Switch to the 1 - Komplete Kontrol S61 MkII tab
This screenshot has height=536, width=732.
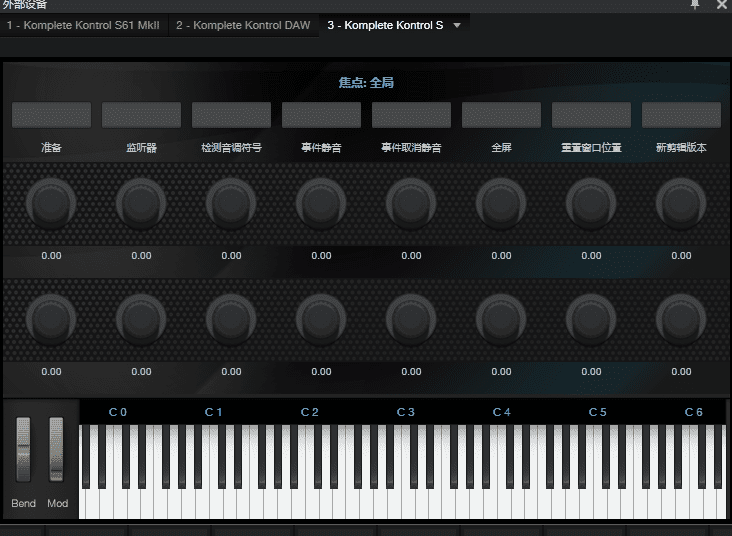[x=83, y=25]
